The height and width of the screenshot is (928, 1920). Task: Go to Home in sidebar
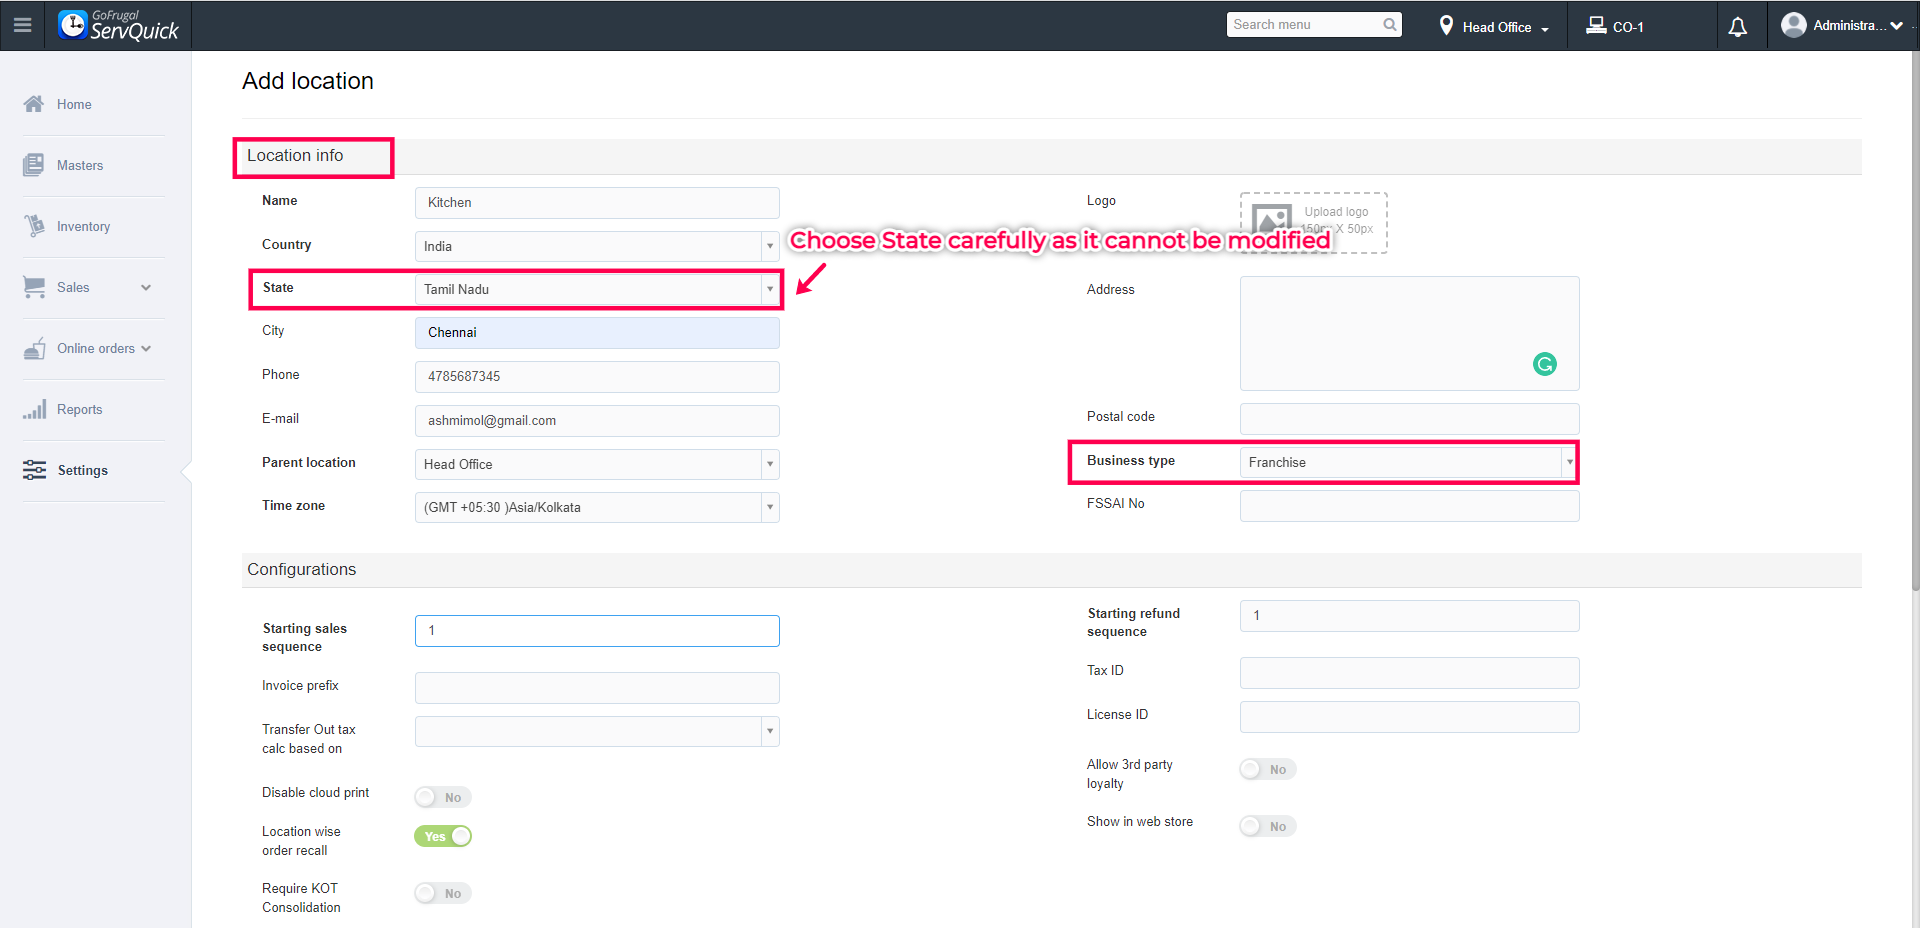click(74, 104)
